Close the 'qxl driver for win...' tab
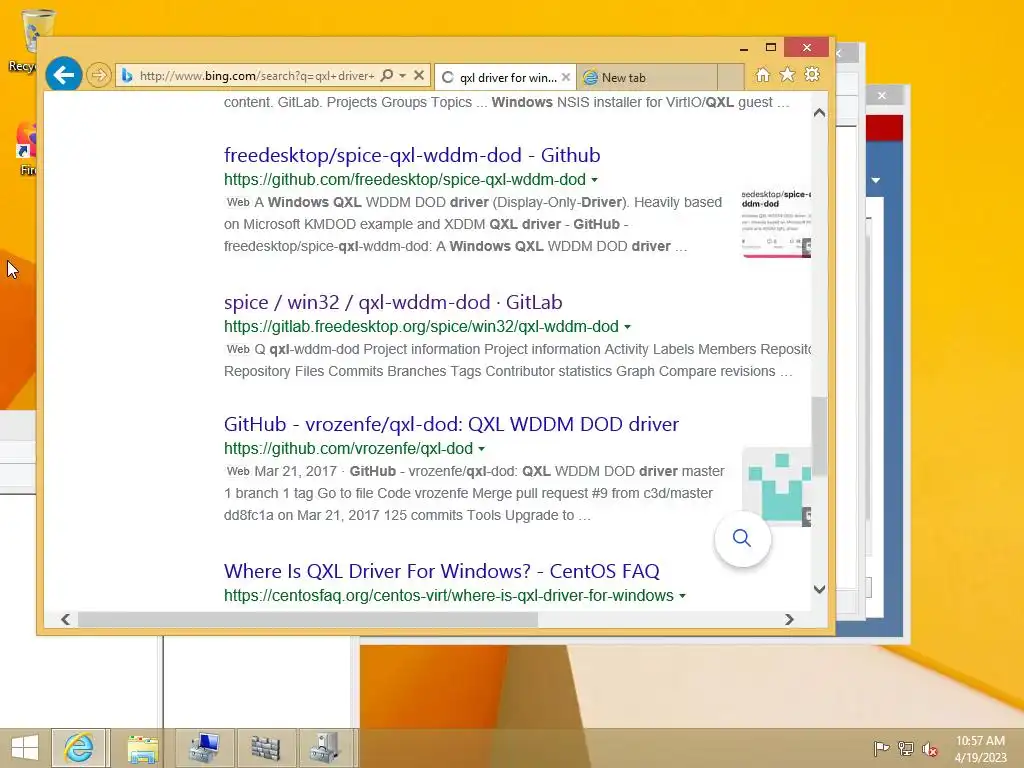 [x=566, y=77]
